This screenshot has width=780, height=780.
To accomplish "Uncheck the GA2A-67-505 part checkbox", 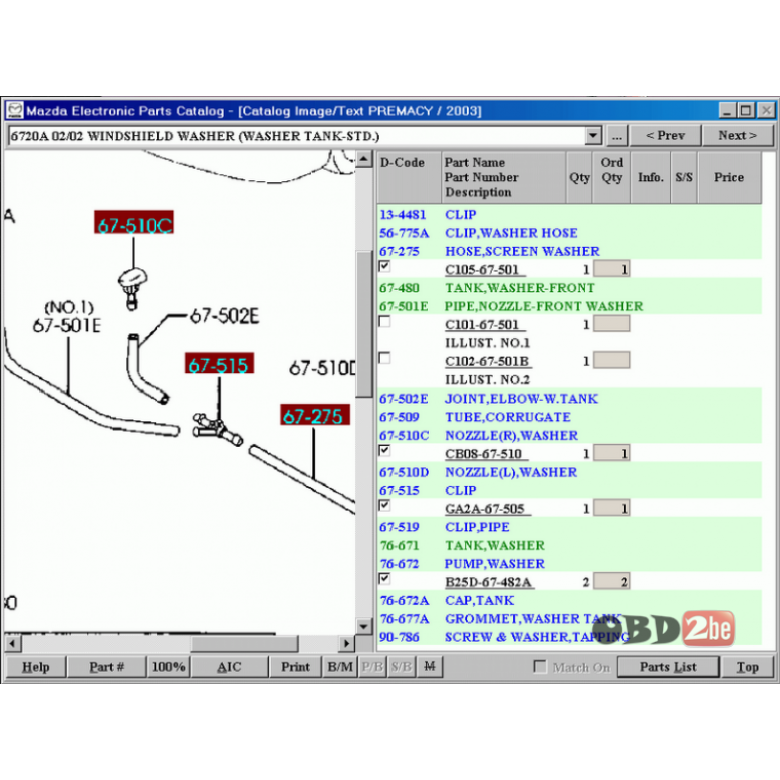I will click(384, 505).
